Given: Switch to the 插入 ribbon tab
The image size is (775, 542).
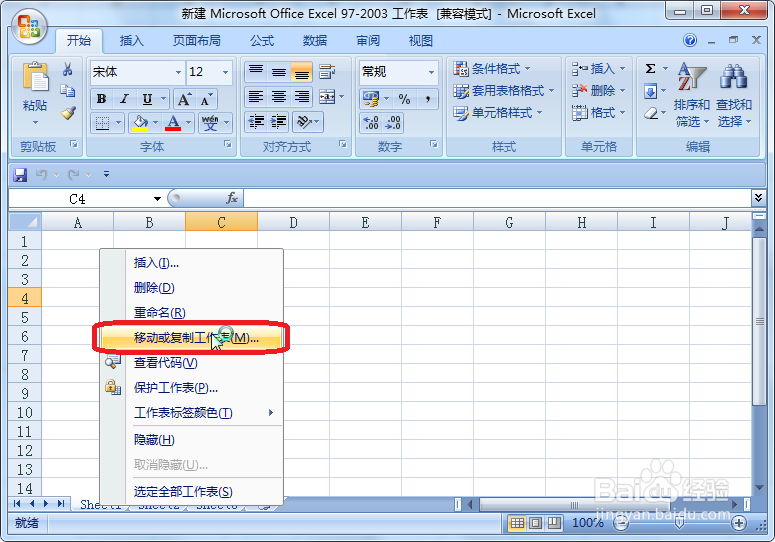Looking at the screenshot, I should coord(131,41).
